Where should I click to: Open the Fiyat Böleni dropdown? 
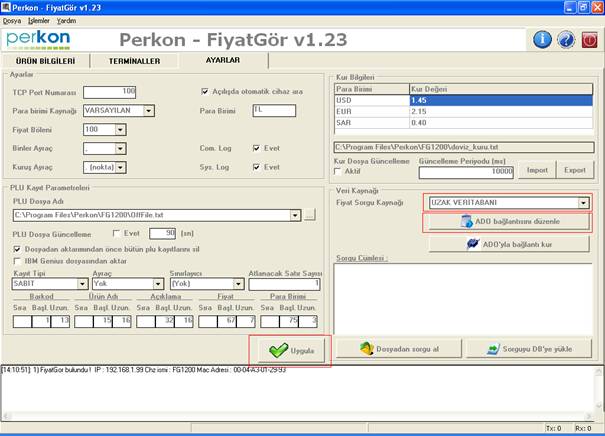point(120,130)
